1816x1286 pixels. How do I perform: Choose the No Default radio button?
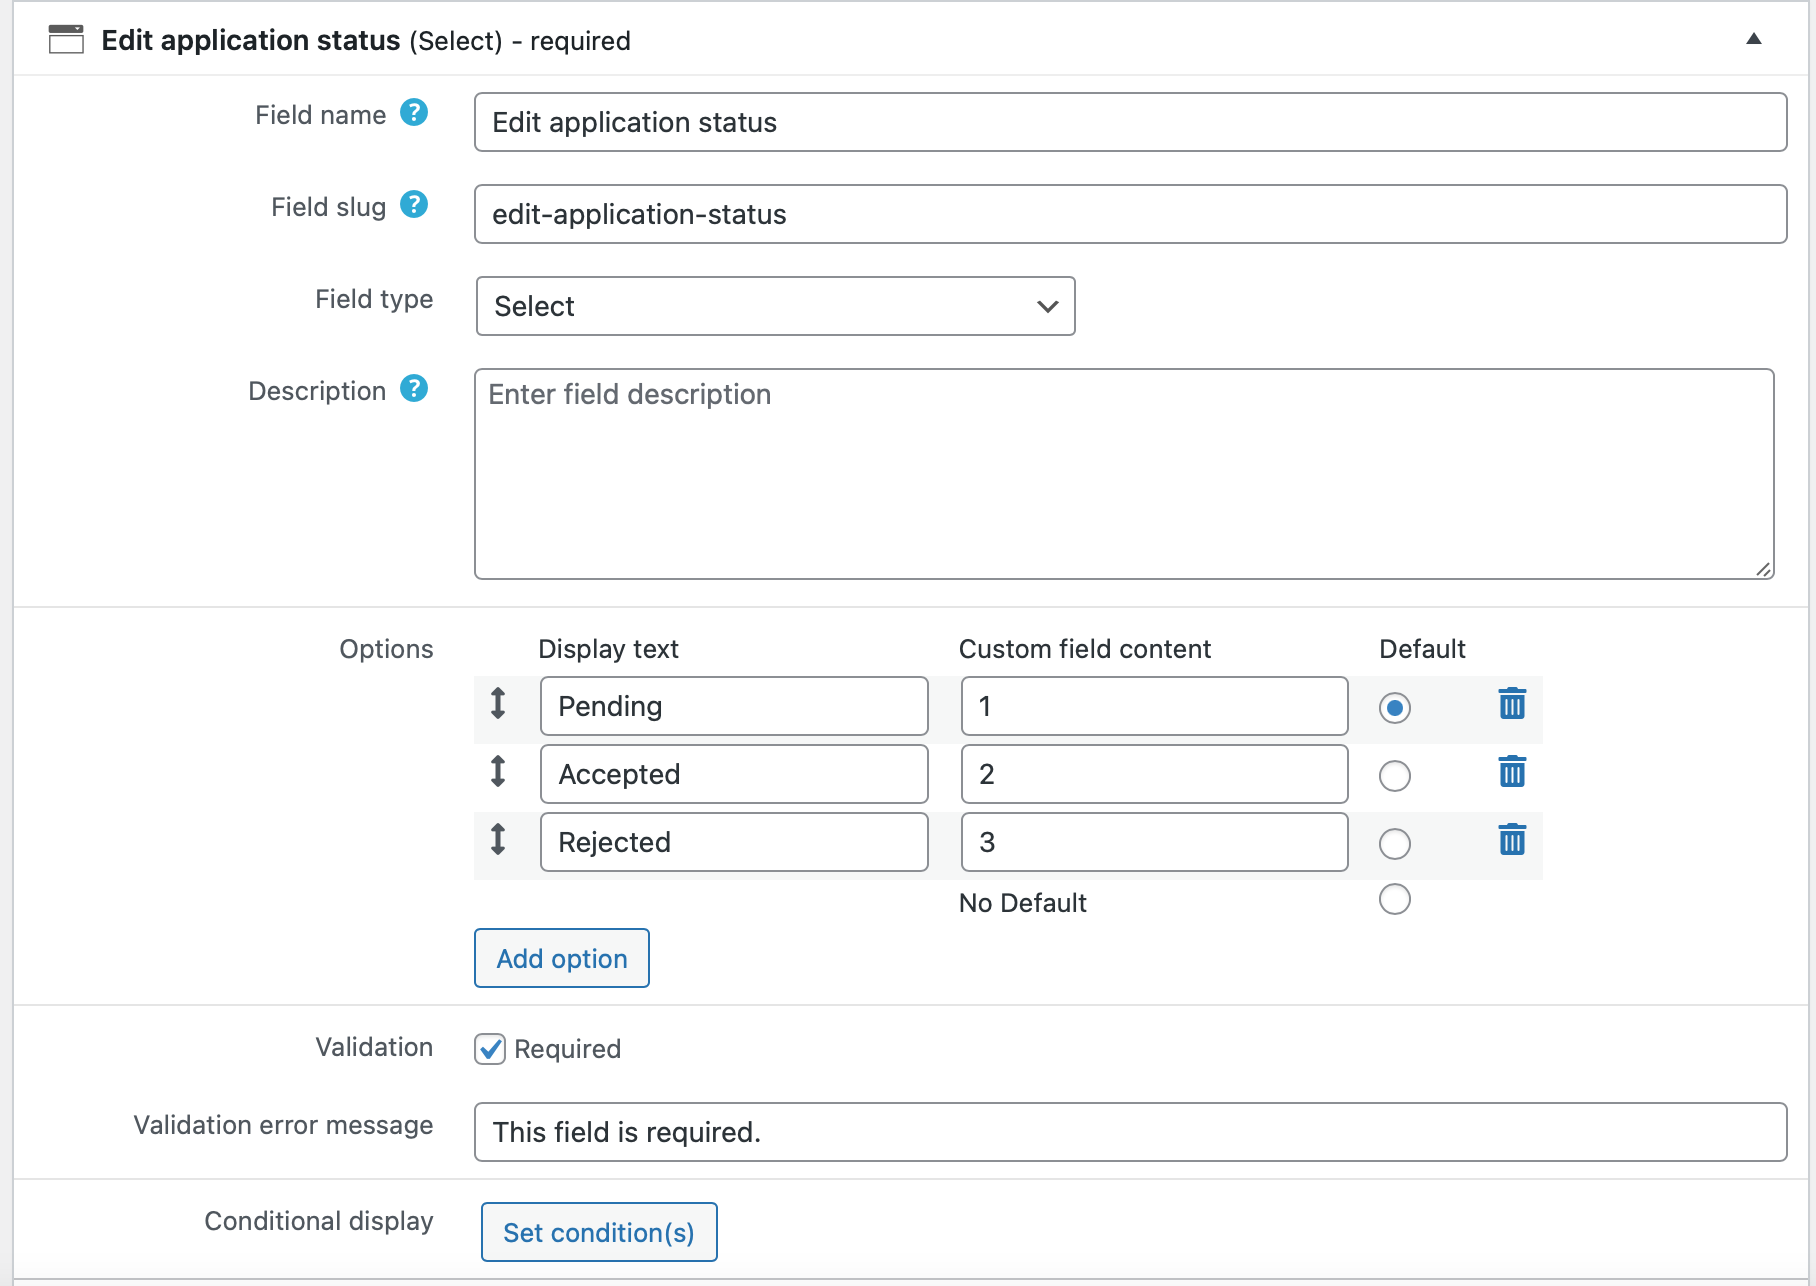(1394, 899)
